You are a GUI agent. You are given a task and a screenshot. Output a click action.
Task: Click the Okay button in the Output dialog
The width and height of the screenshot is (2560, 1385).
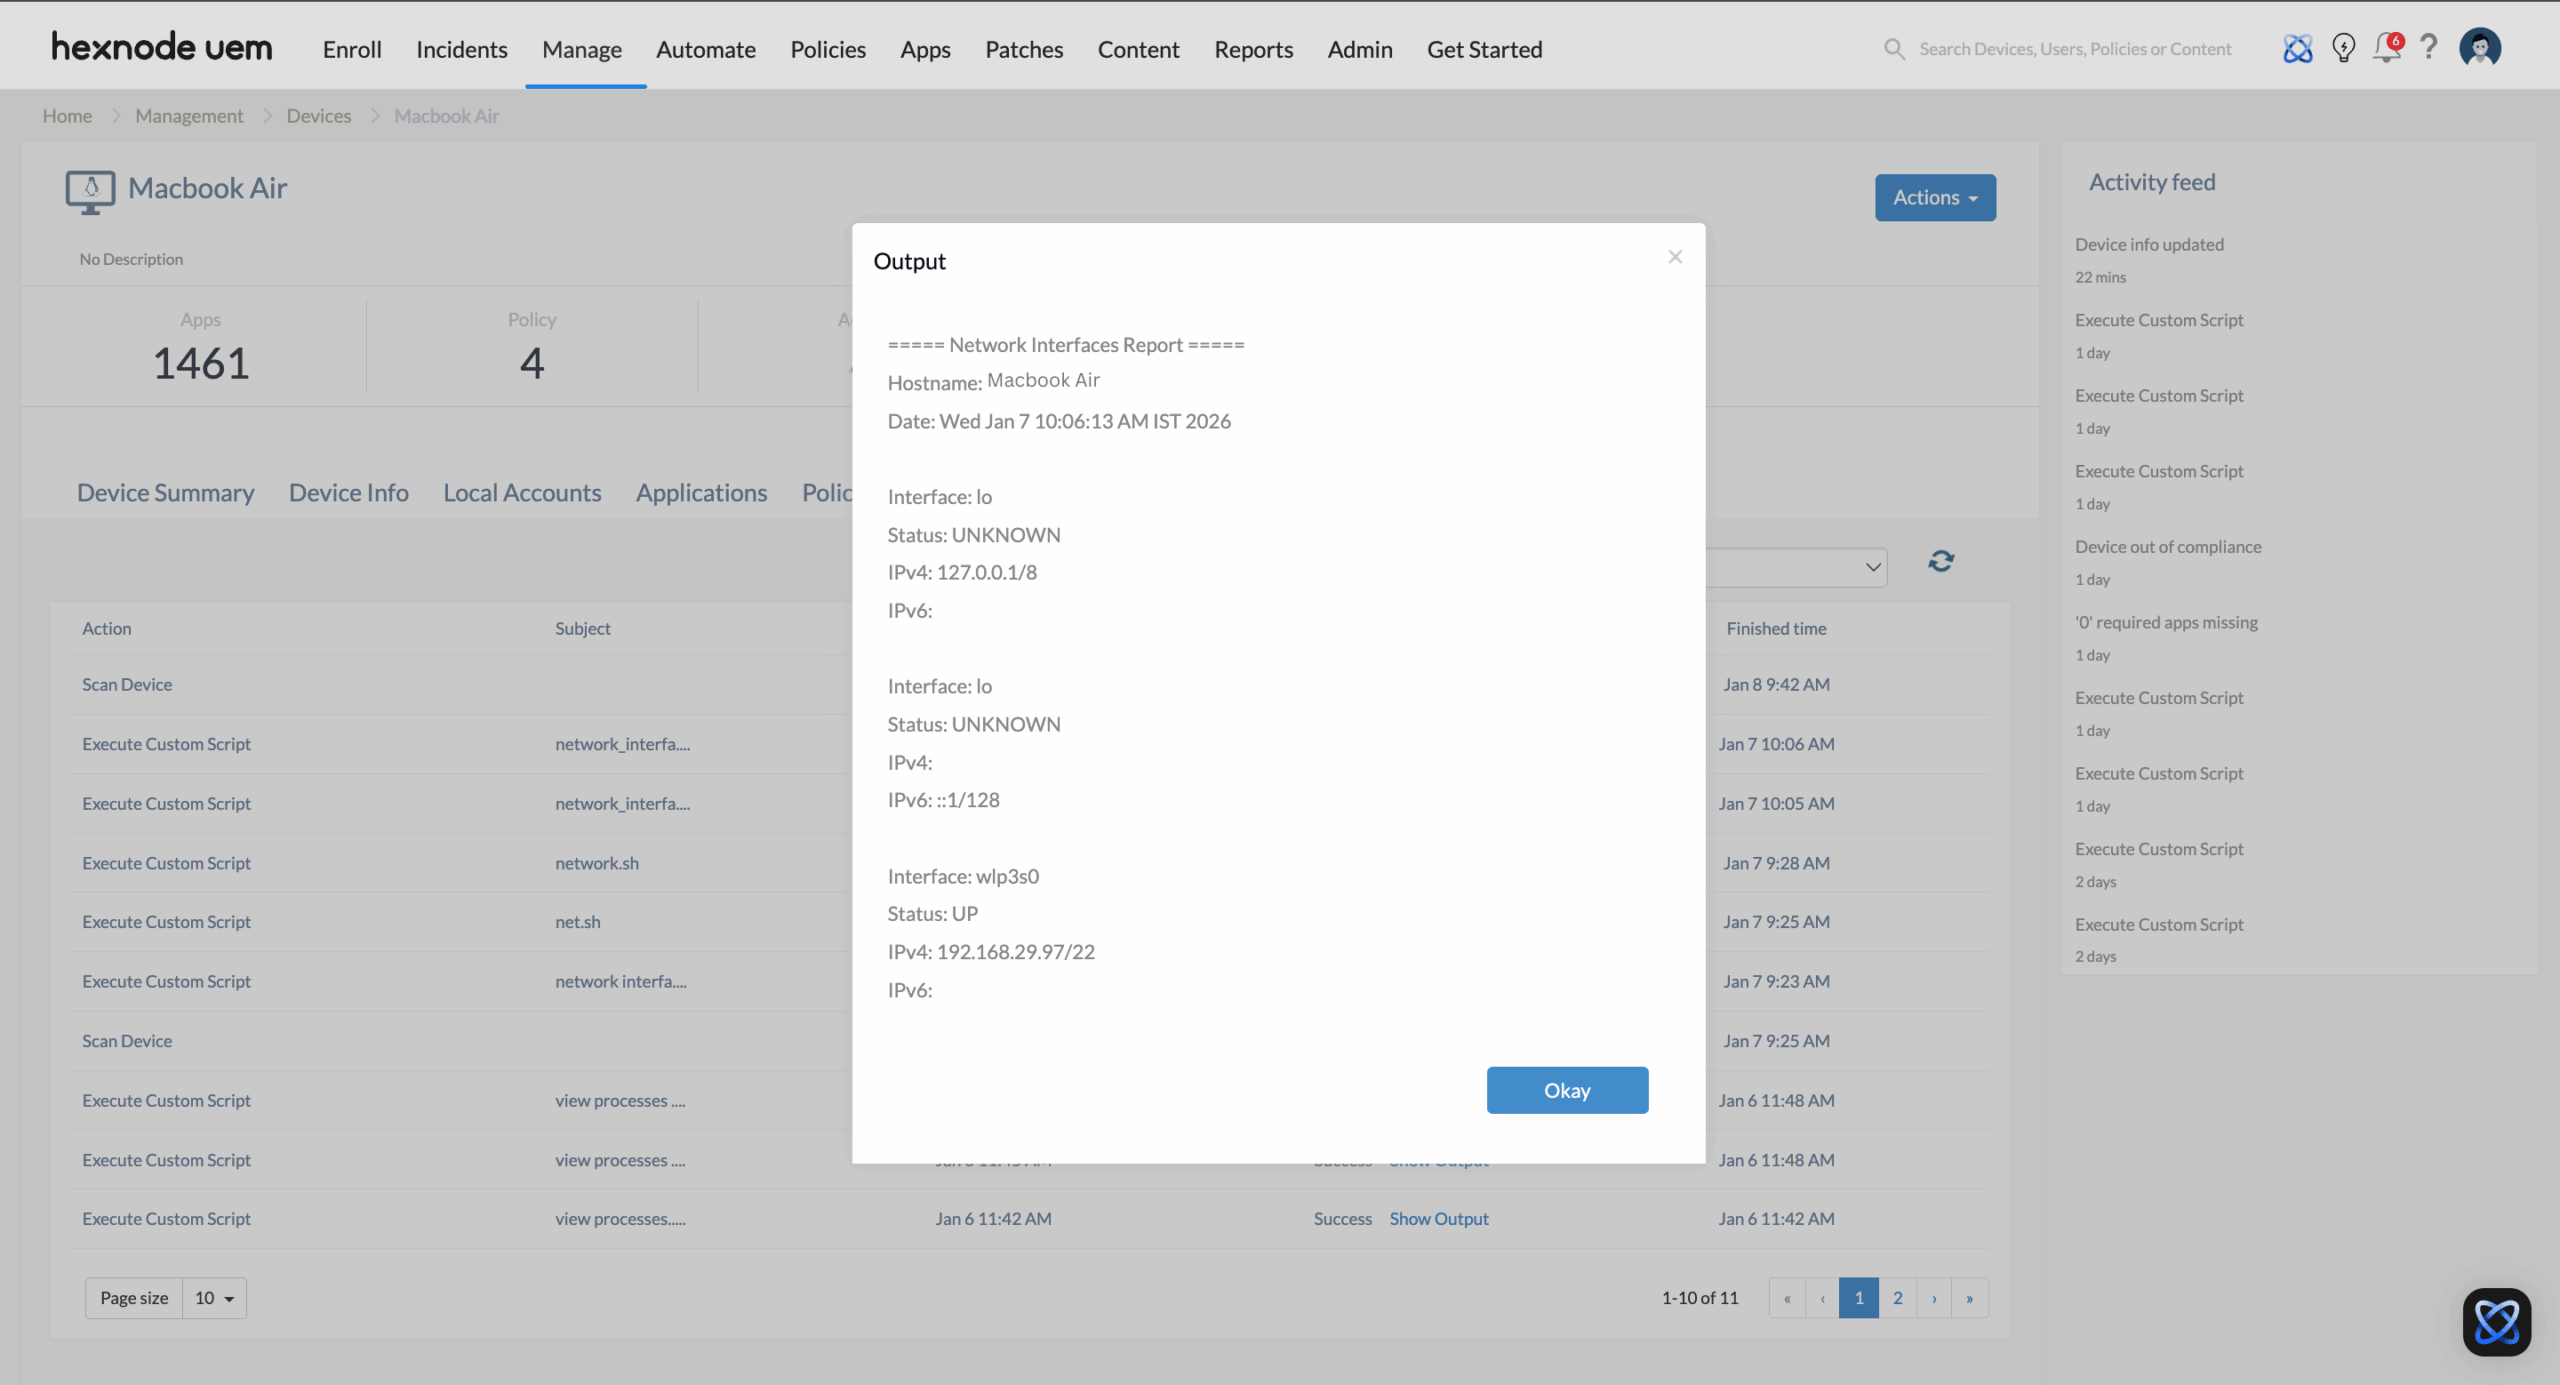1566,1090
